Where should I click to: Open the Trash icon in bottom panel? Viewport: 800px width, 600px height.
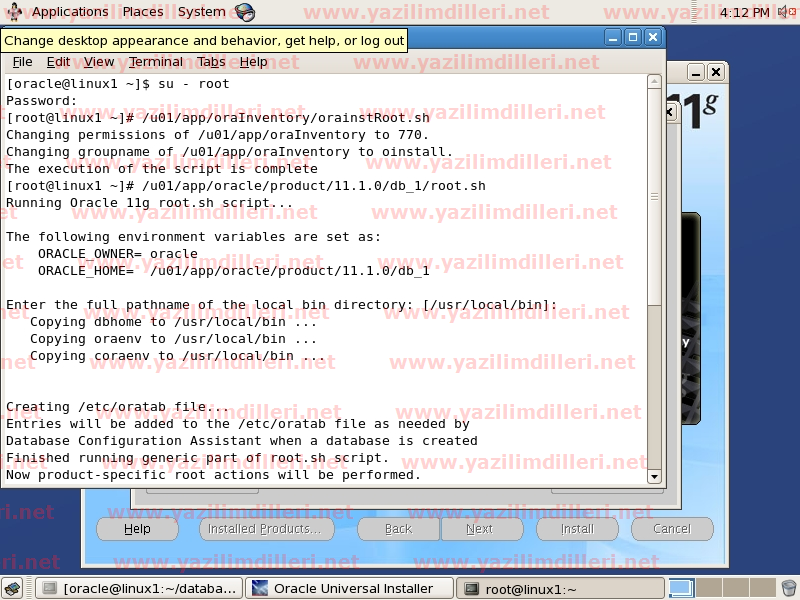pos(788,588)
